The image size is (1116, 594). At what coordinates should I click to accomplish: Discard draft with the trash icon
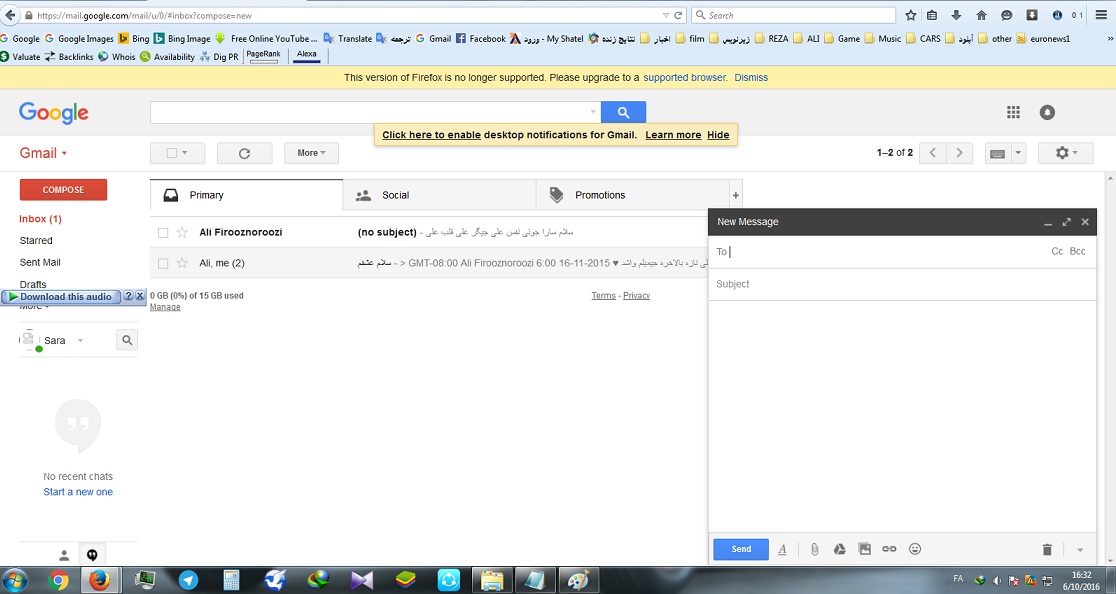pos(1047,549)
